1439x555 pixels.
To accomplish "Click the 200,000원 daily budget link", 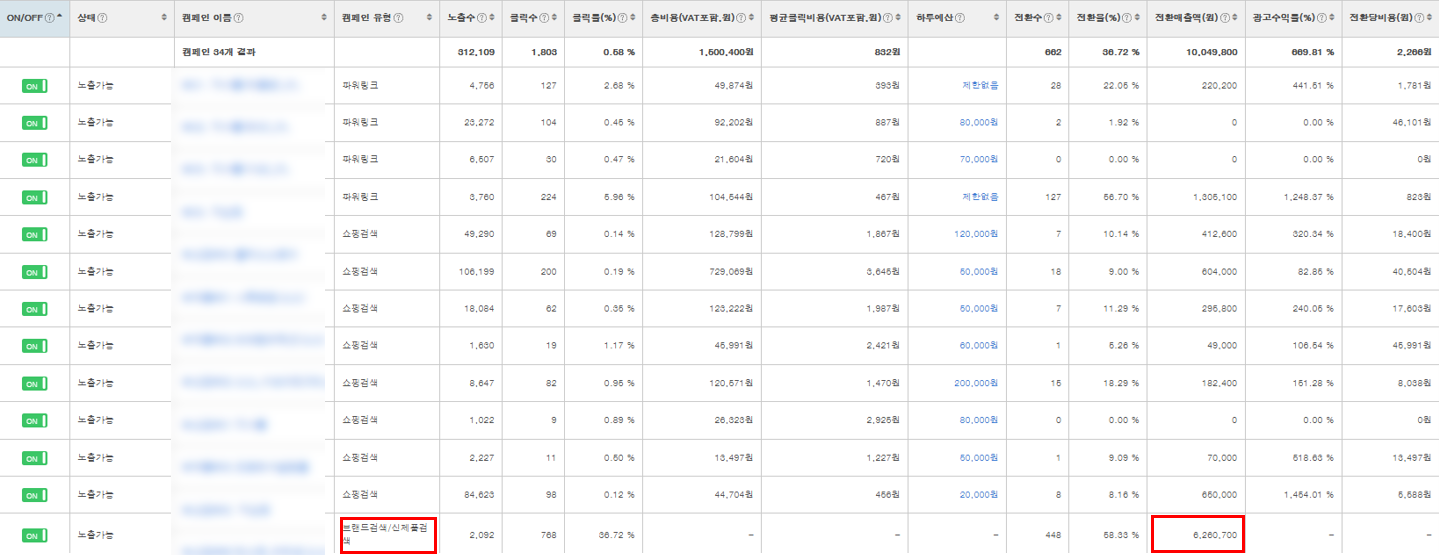I will pyautogui.click(x=976, y=383).
